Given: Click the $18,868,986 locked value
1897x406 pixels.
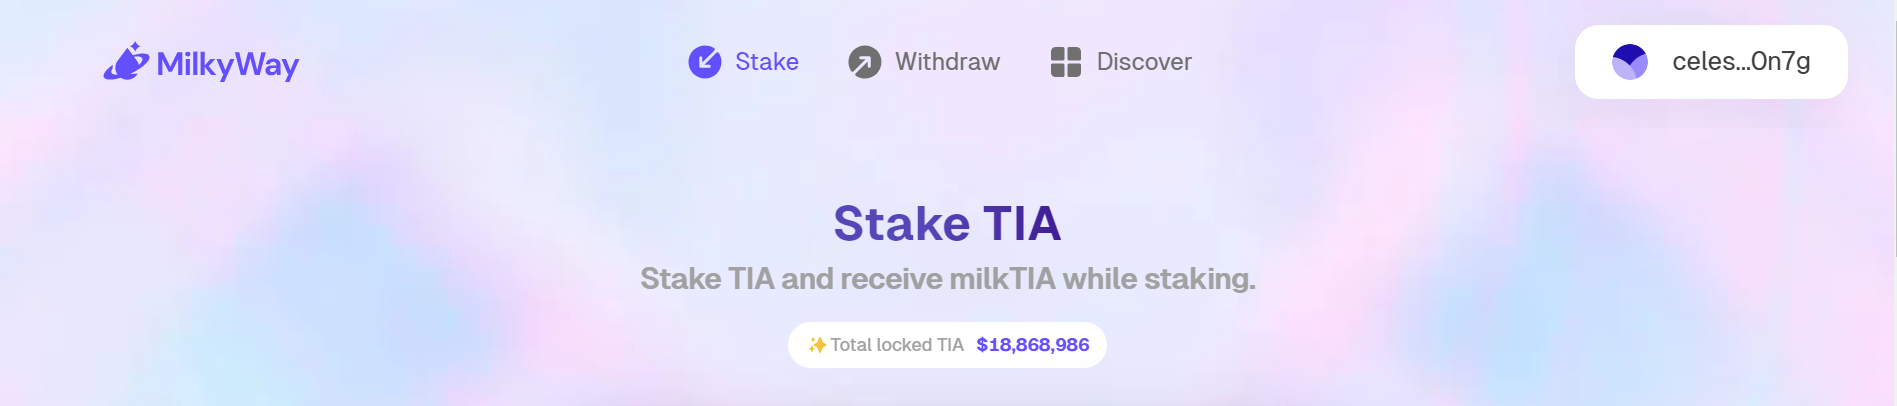Looking at the screenshot, I should 1033,345.
